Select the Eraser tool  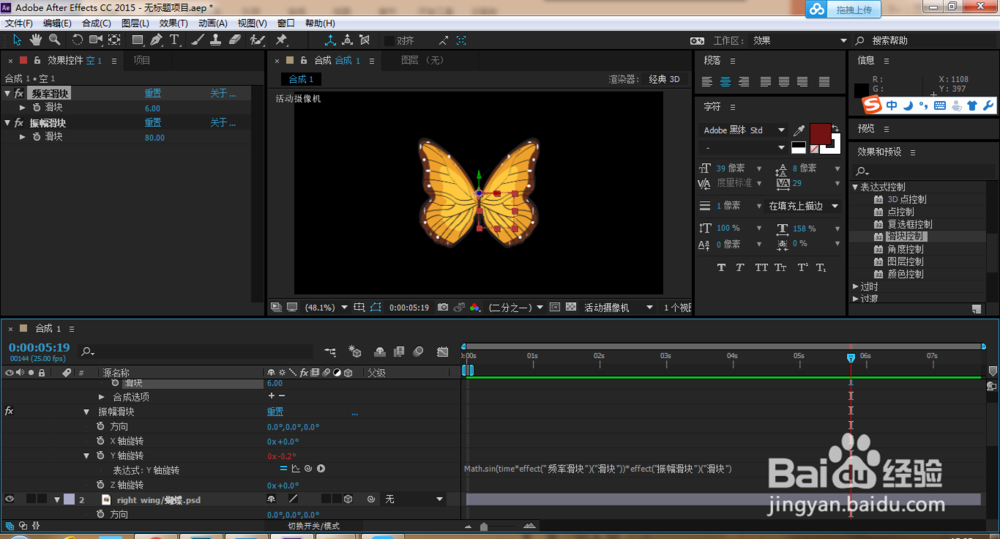235,40
